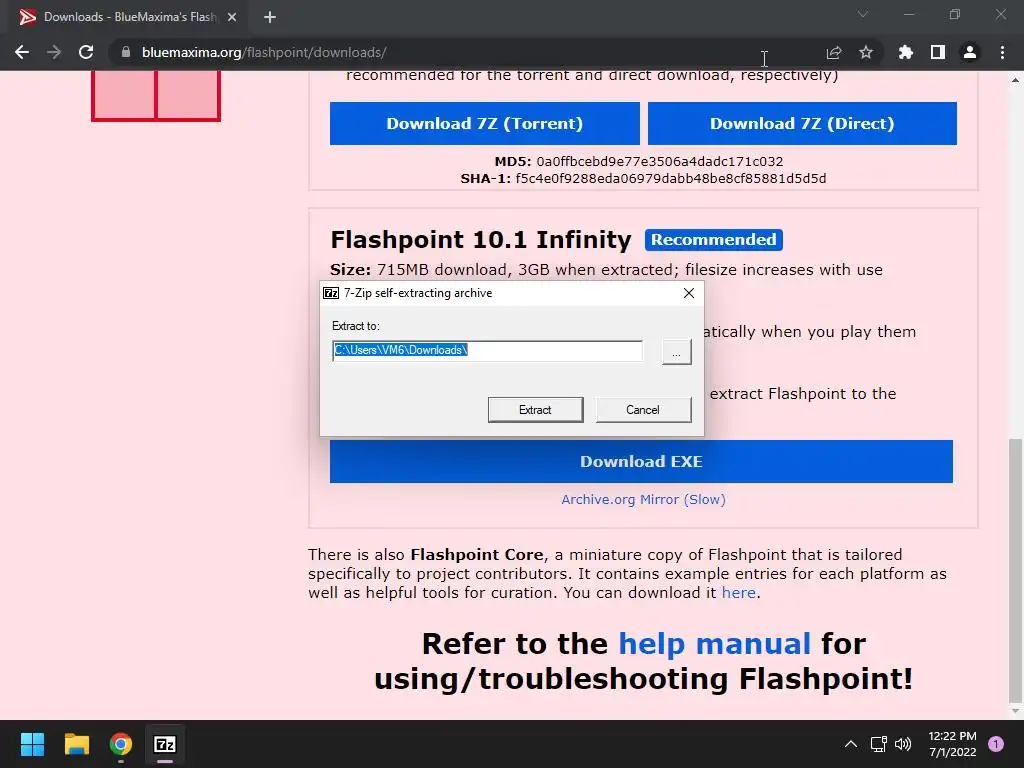Open tab search chevron in title bar
This screenshot has width=1024, height=768.
[863, 14]
